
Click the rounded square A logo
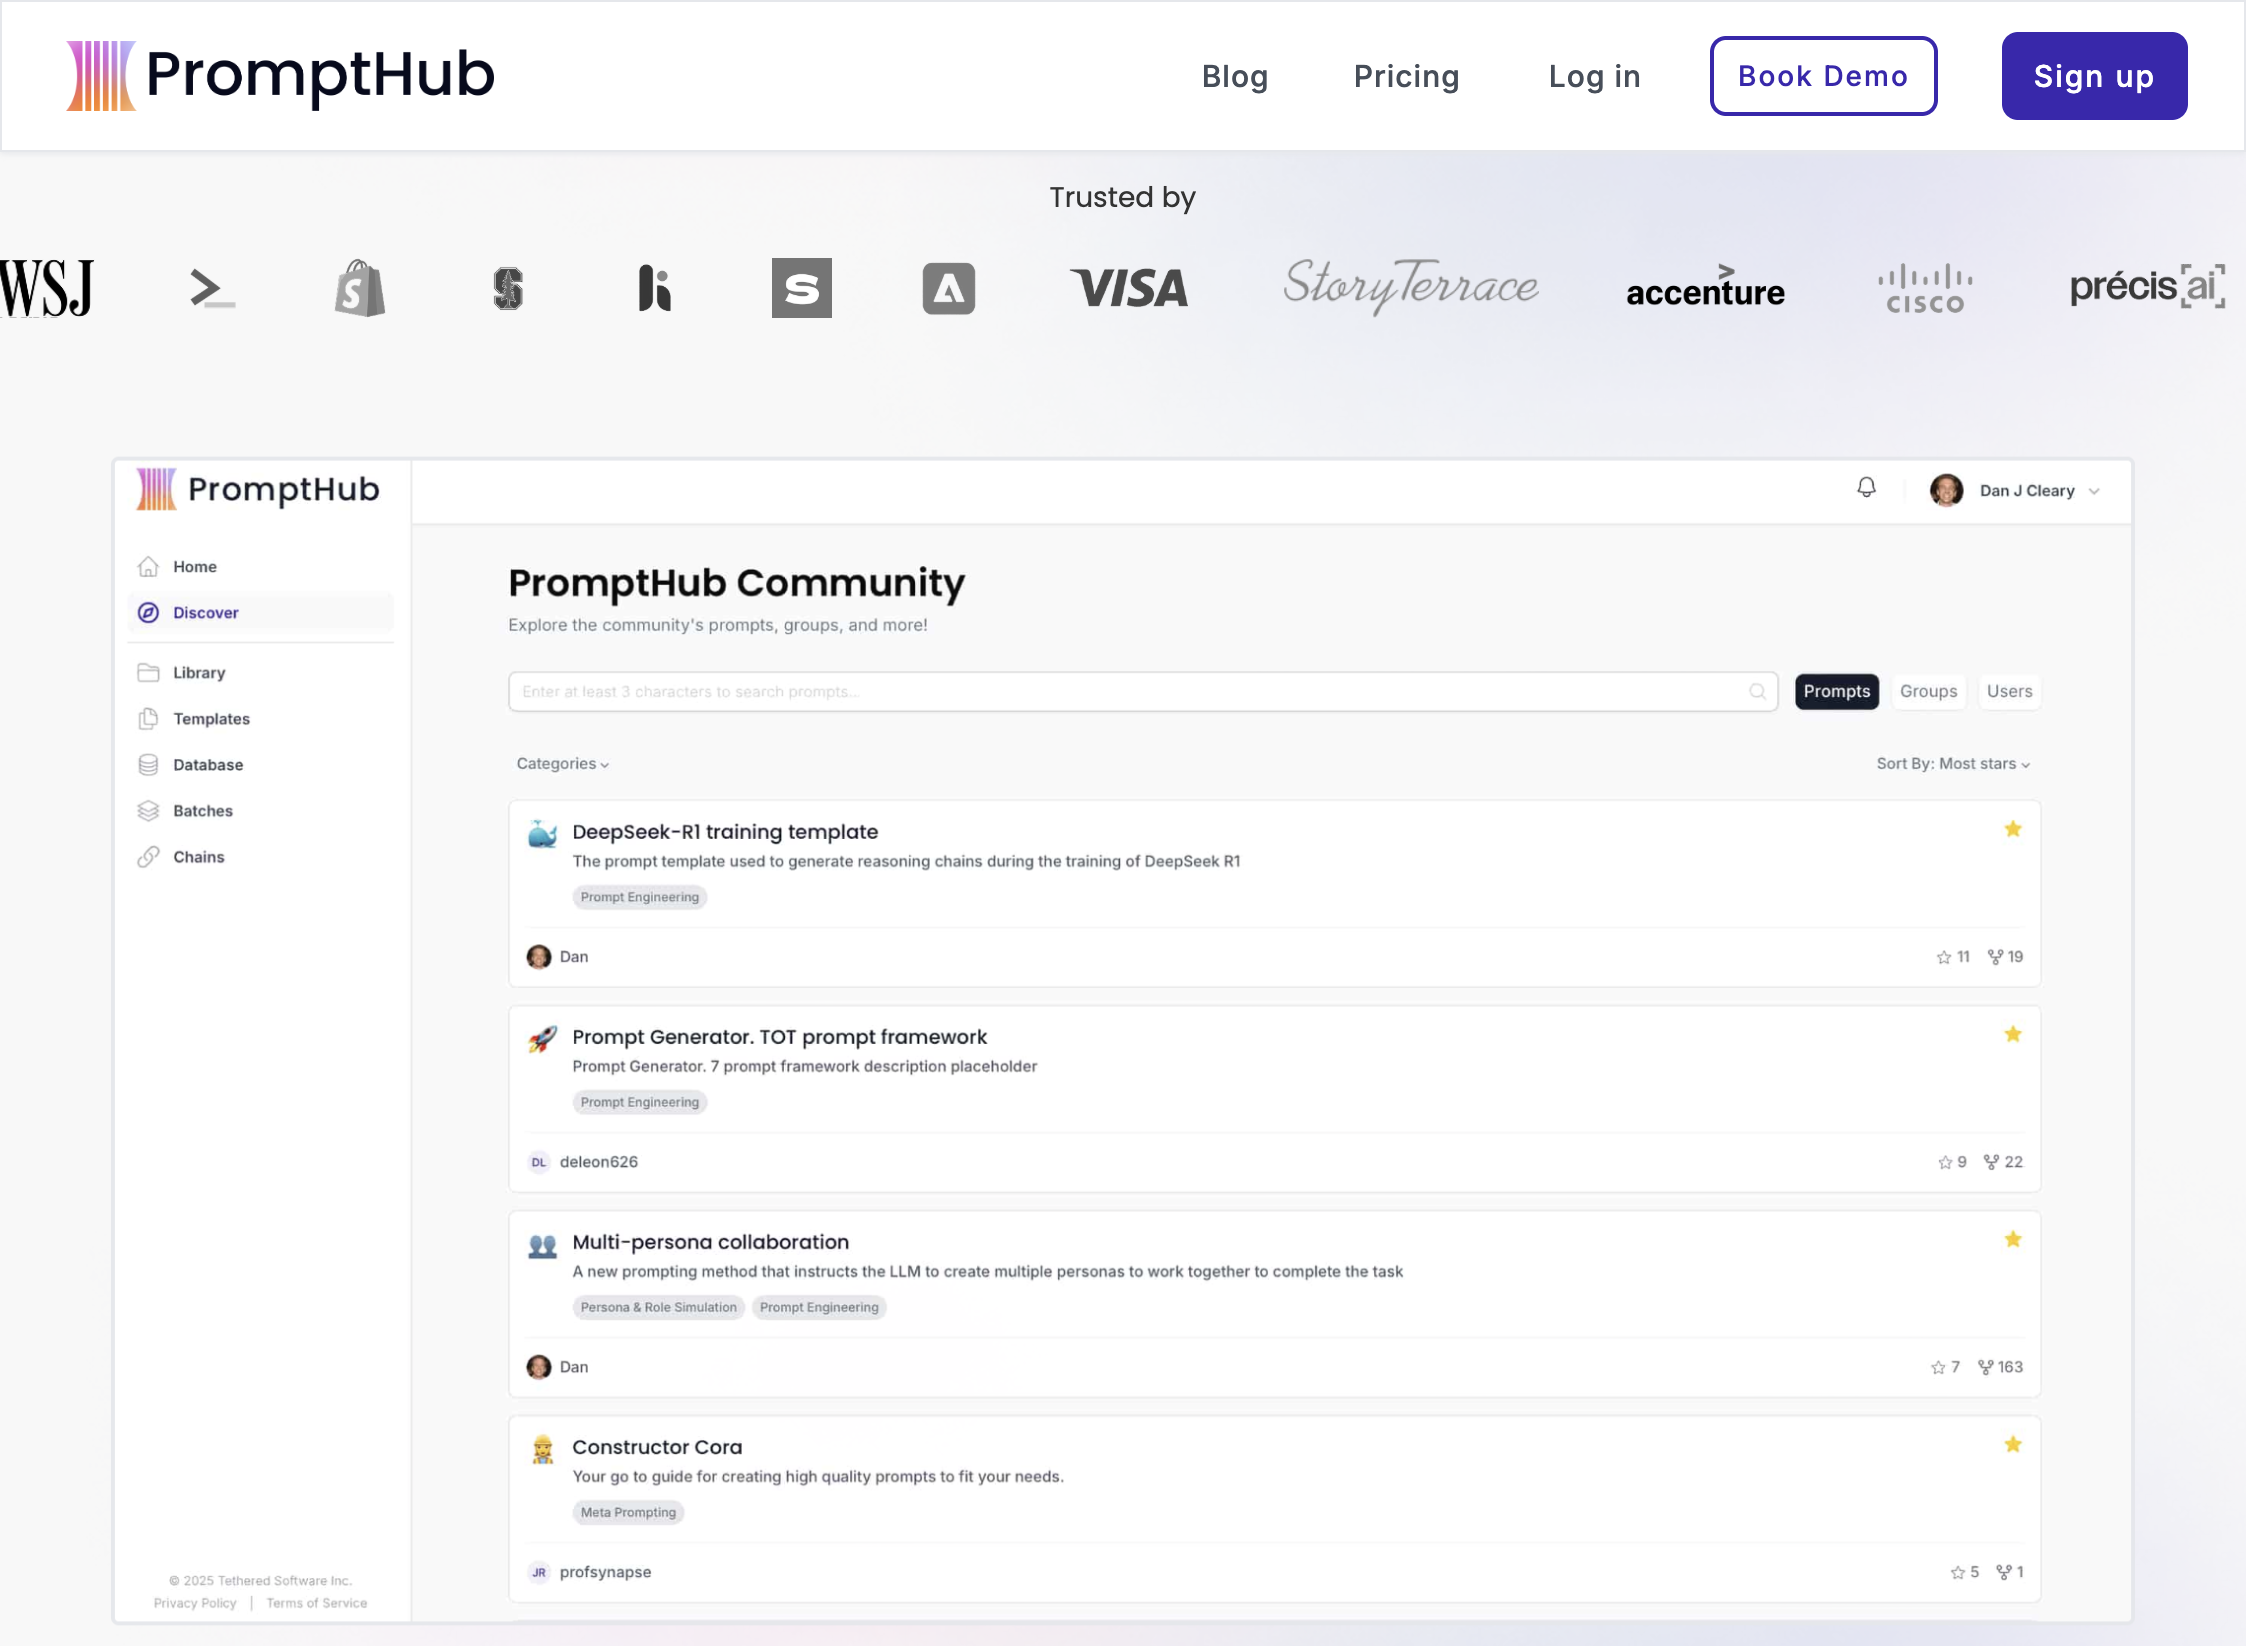coord(948,288)
